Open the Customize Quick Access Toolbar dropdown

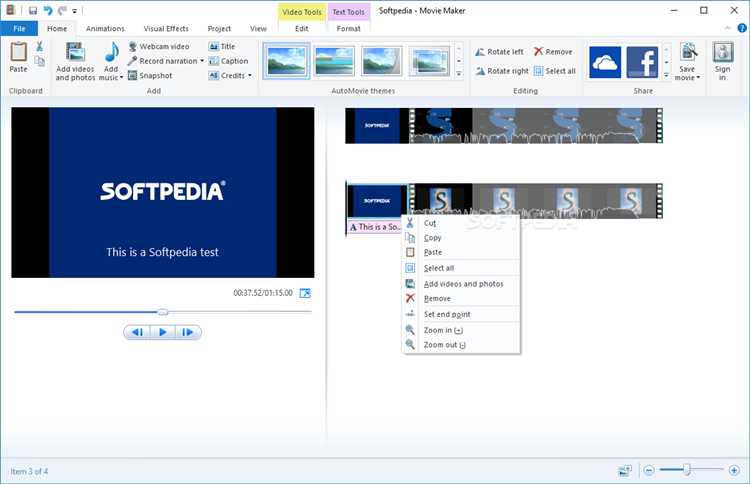click(75, 11)
